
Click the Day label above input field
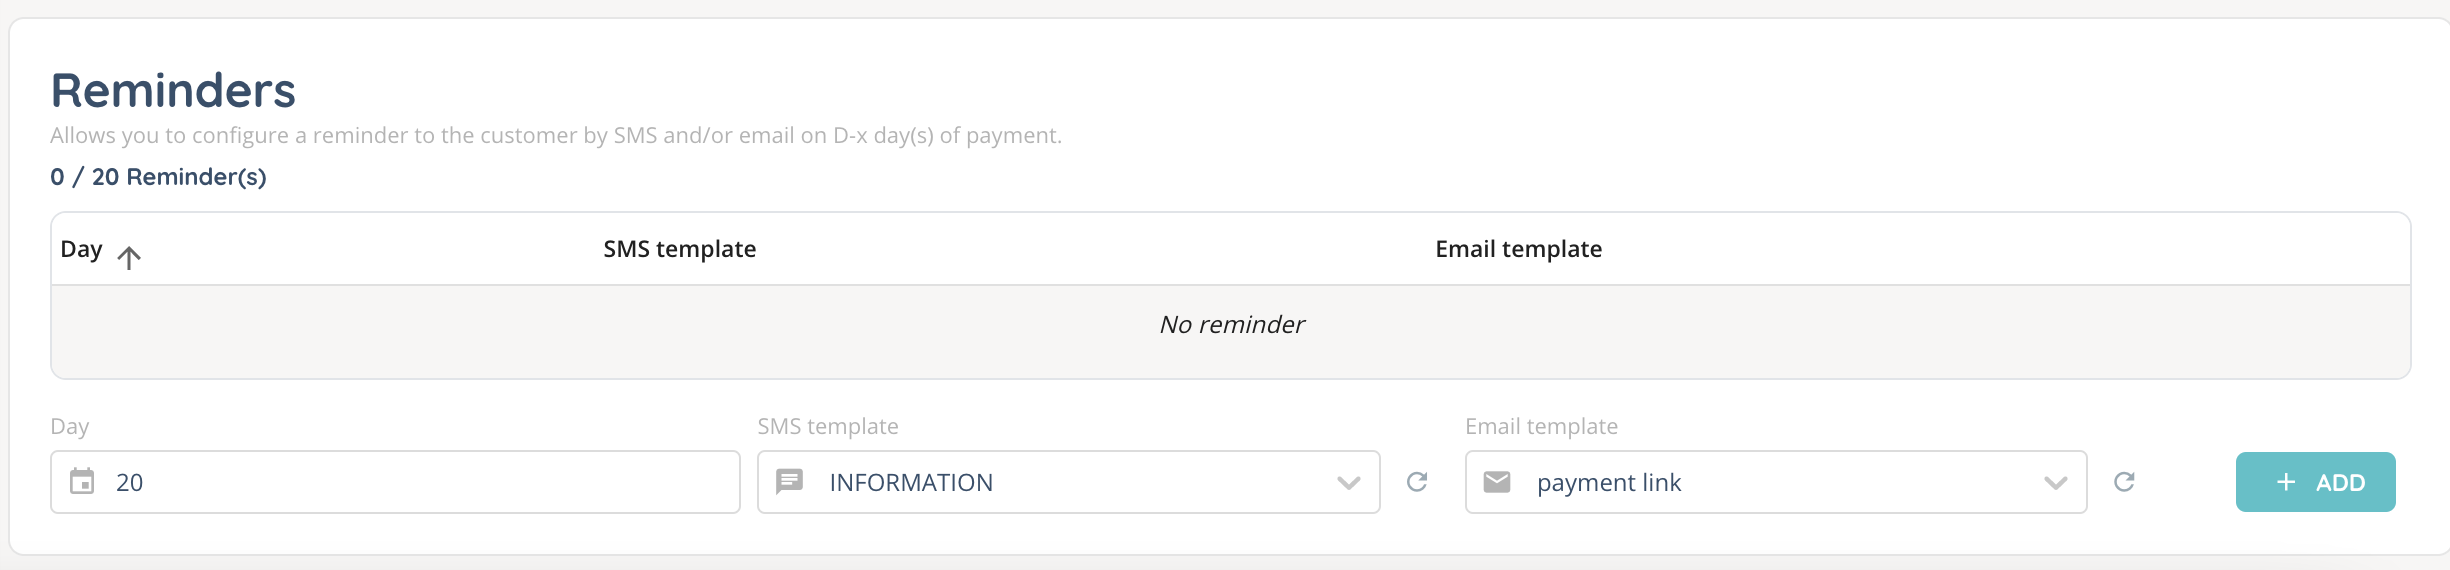click(x=70, y=427)
